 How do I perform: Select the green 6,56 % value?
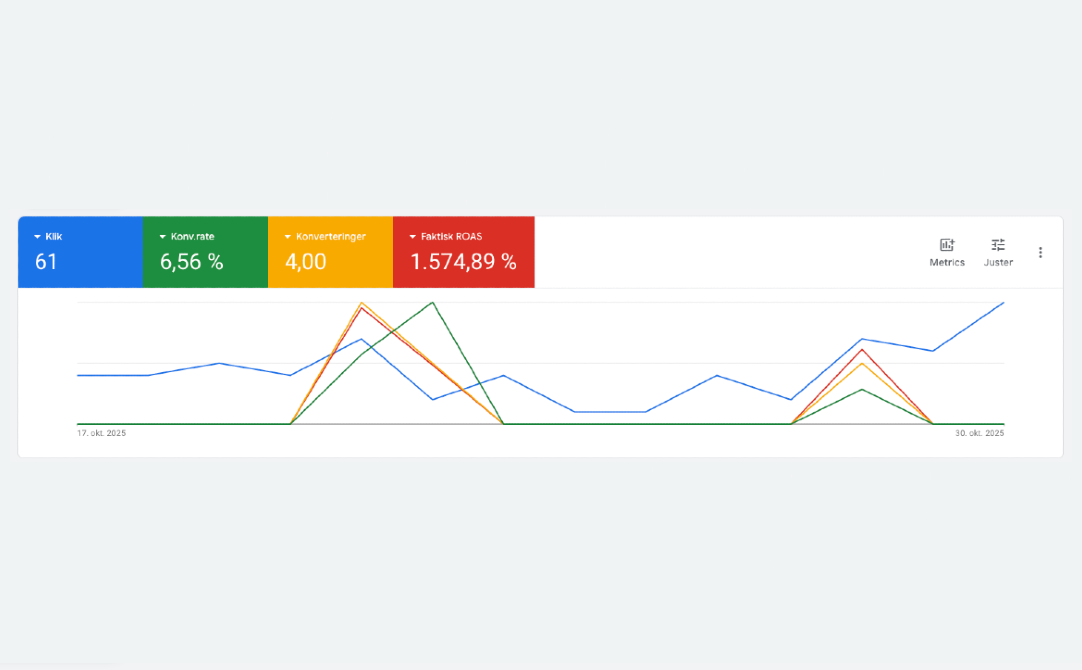pos(191,262)
